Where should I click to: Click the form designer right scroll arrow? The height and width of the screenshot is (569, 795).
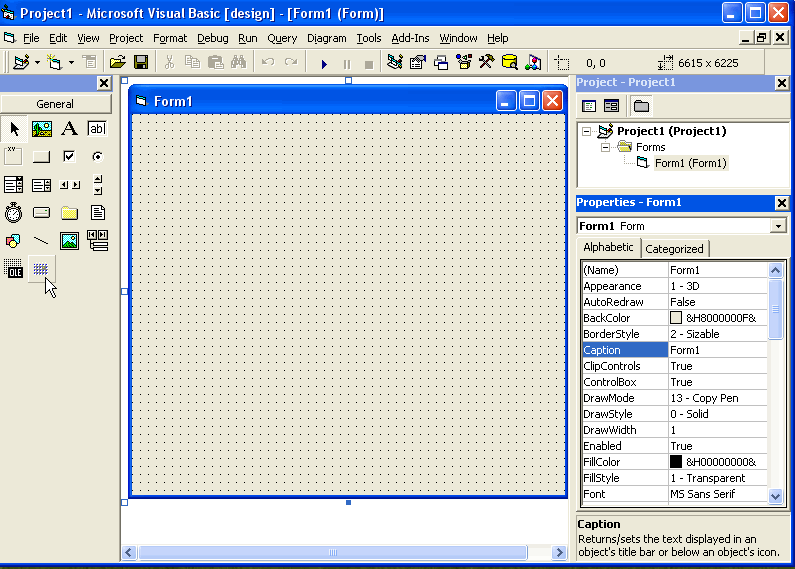point(559,552)
